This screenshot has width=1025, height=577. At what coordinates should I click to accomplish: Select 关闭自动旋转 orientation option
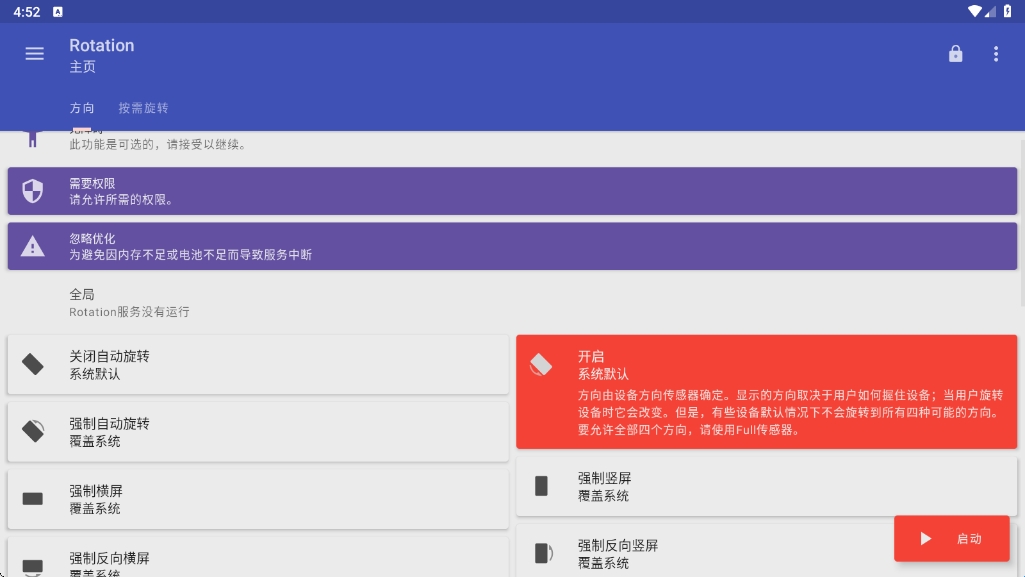(x=258, y=365)
